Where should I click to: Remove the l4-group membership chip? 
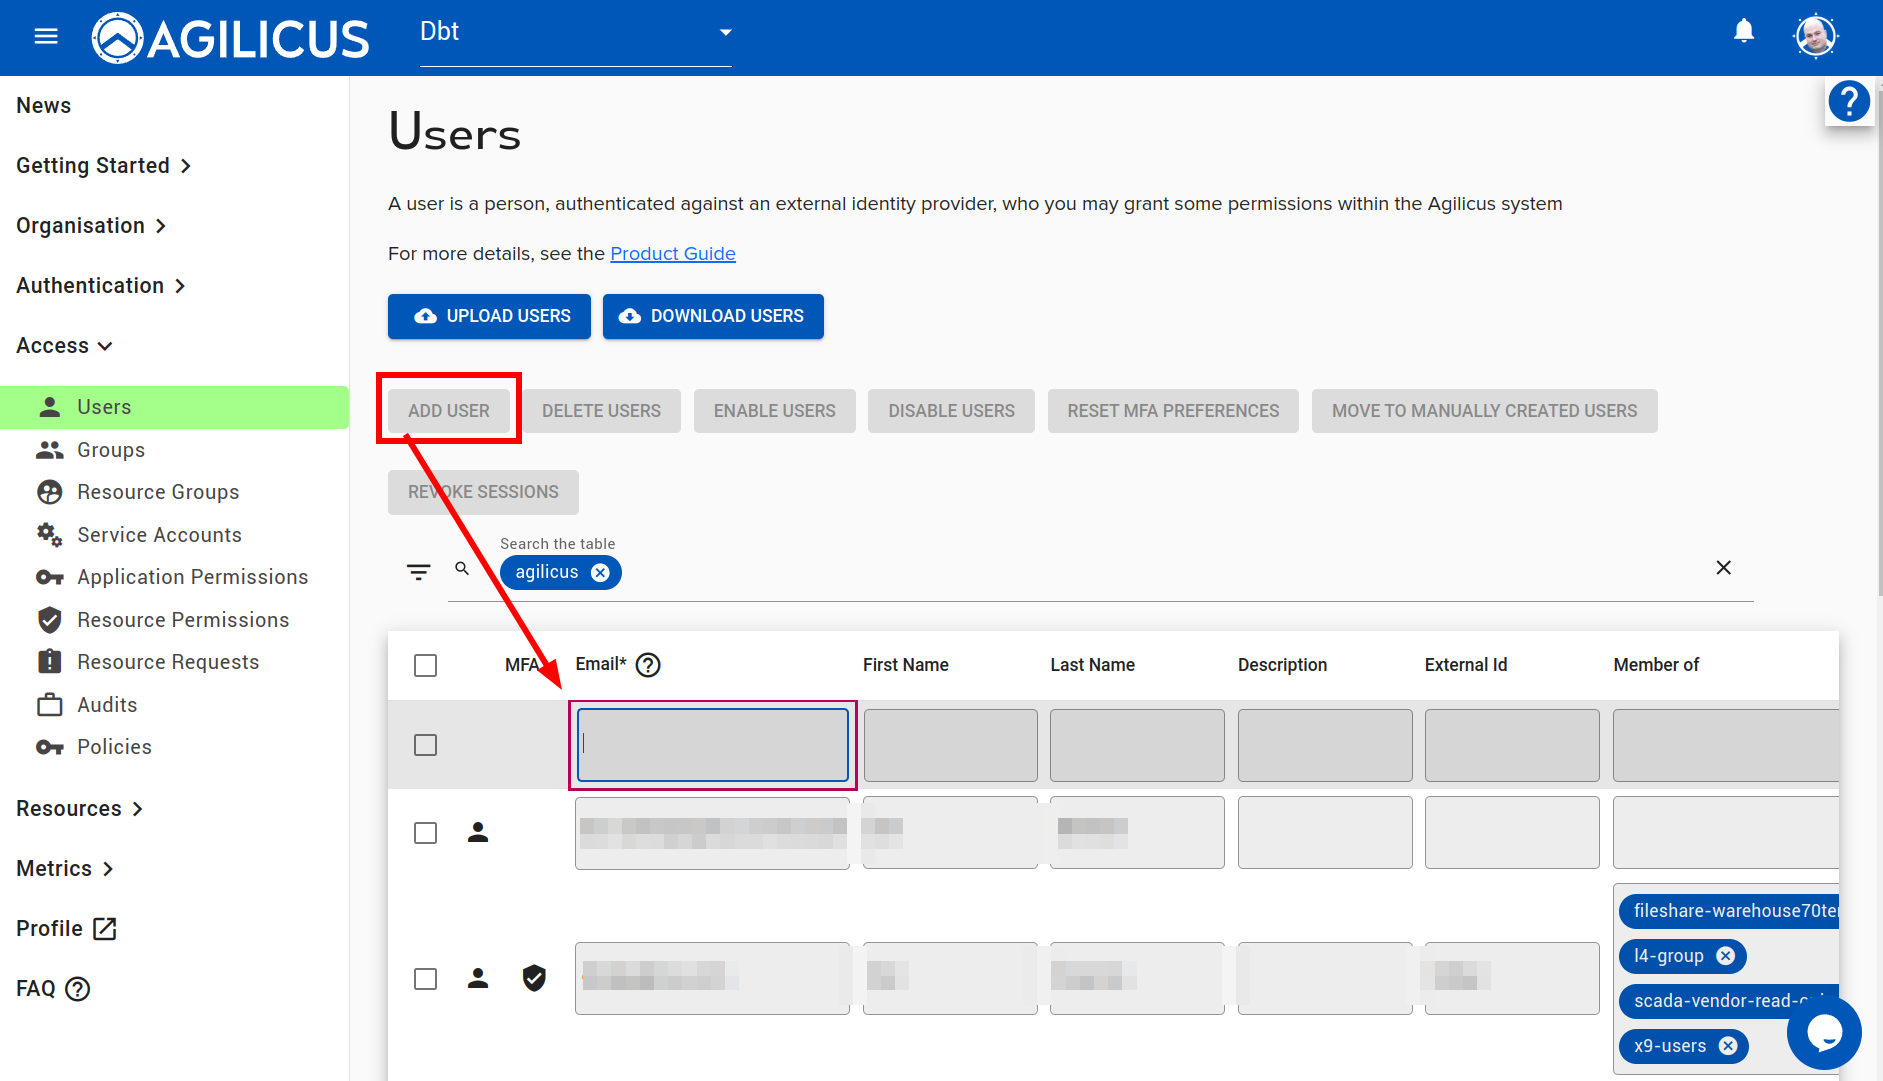(x=1725, y=956)
